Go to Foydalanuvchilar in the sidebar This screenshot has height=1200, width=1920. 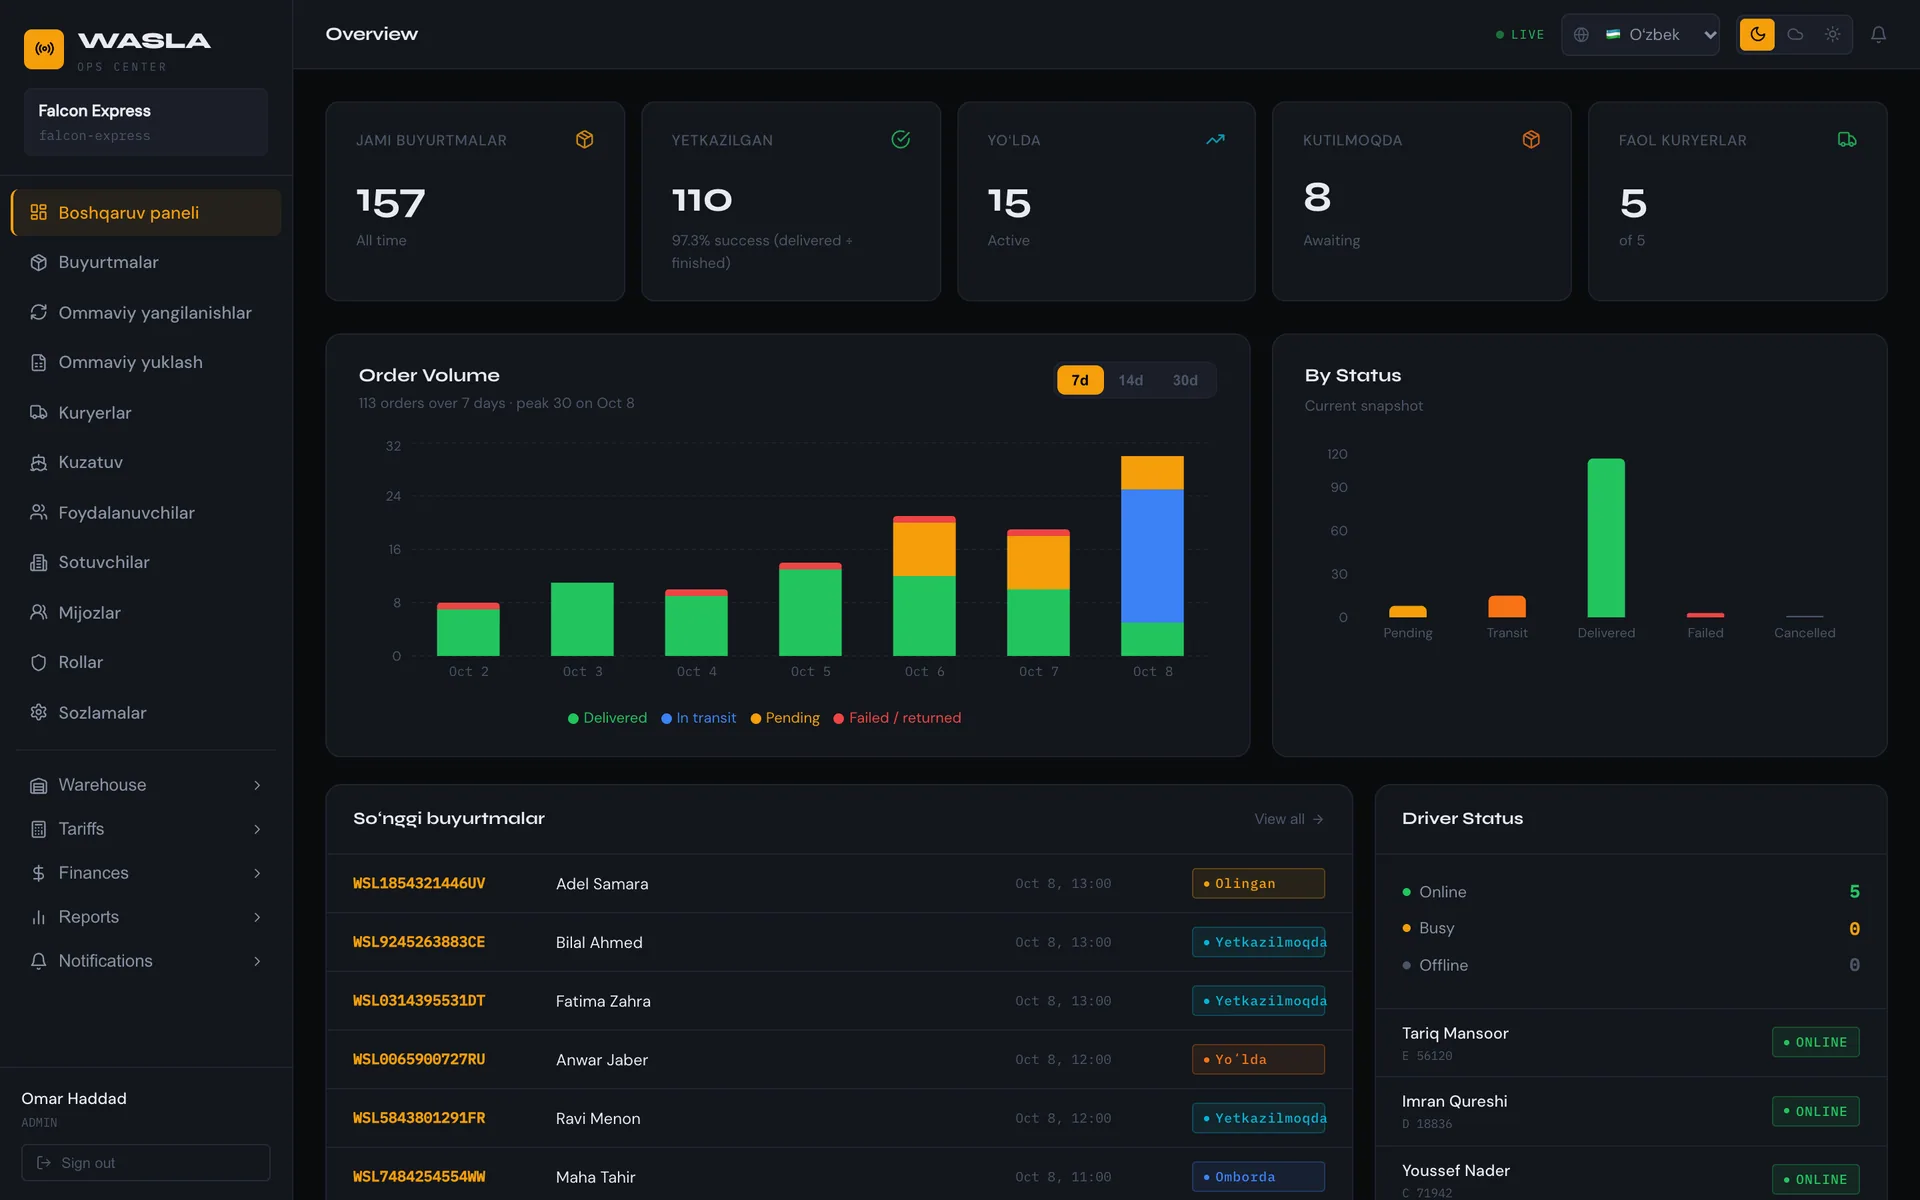click(146, 512)
